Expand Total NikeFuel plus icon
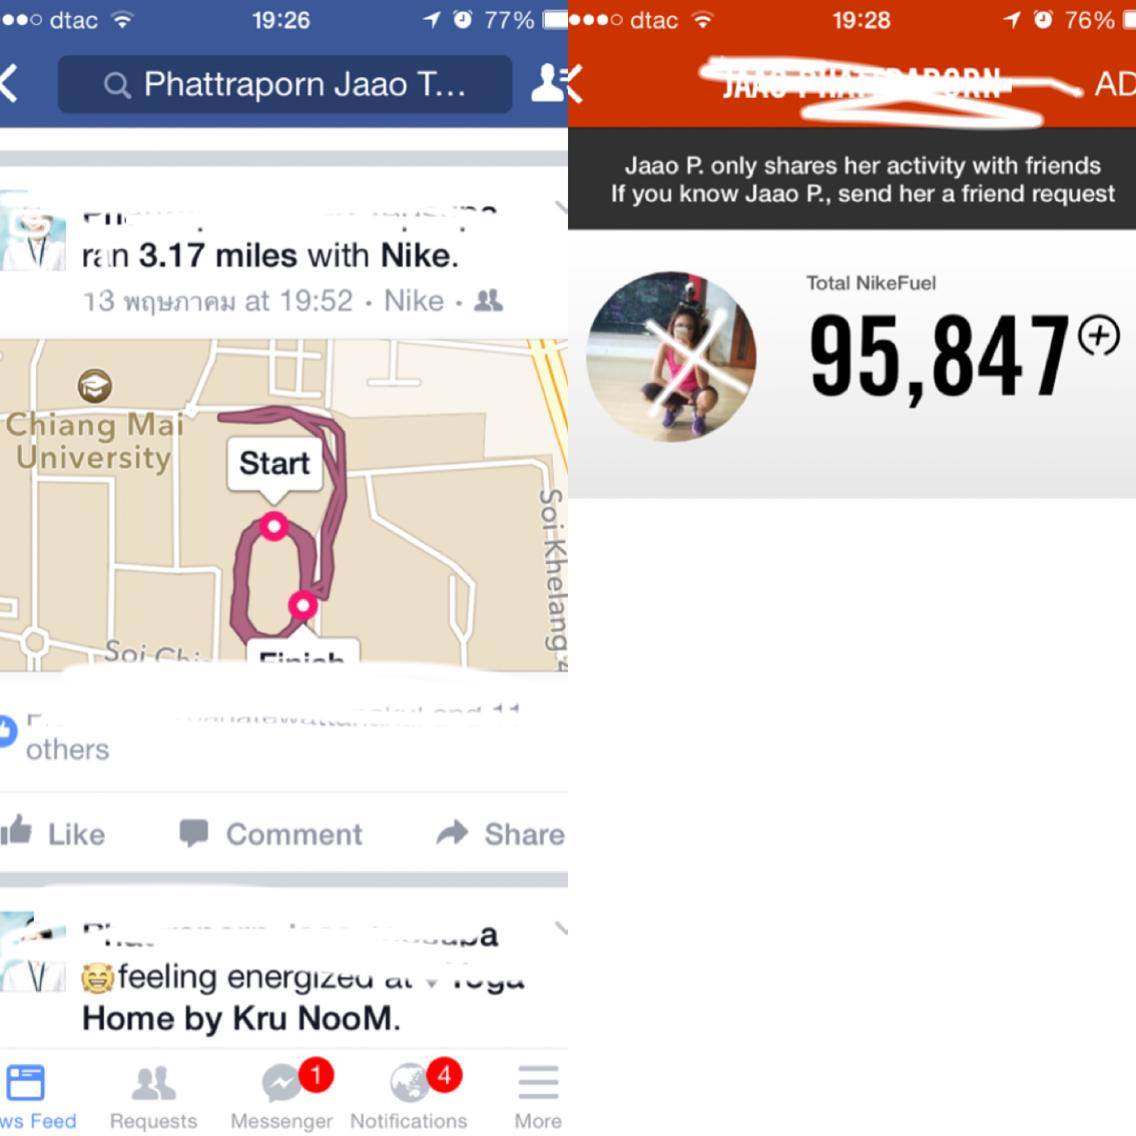This screenshot has width=1136, height=1136. [1099, 336]
